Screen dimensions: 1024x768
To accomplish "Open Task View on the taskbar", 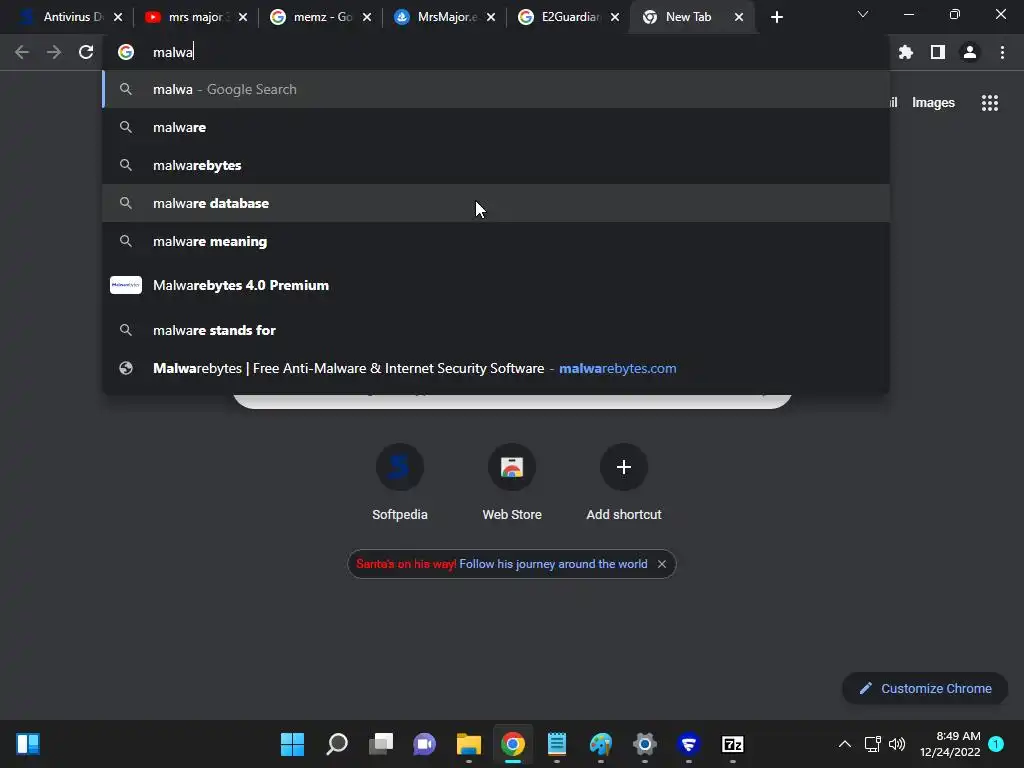I will [381, 744].
